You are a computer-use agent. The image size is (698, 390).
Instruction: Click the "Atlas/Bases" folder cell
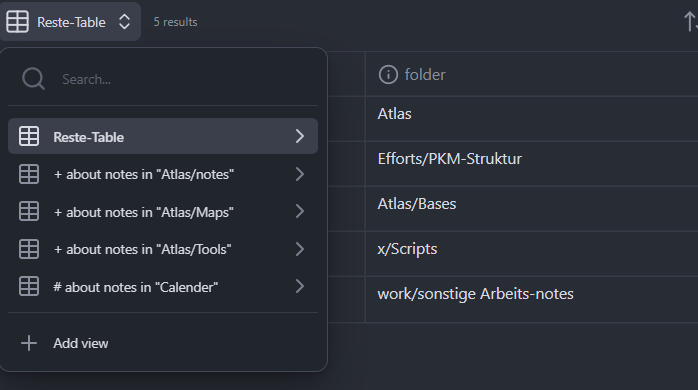(x=532, y=208)
